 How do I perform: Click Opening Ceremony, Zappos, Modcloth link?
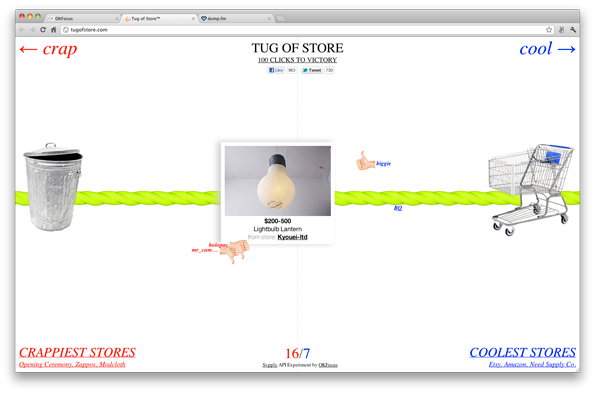tap(72, 364)
